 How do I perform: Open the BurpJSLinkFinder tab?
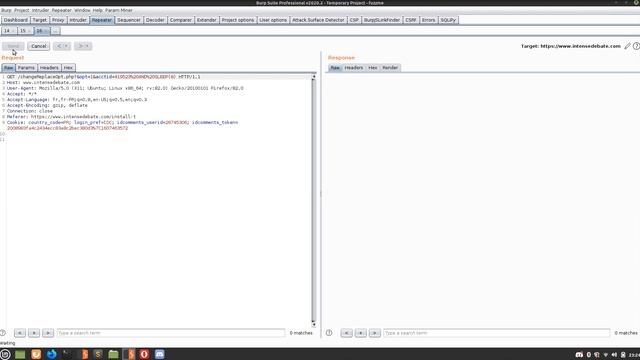coord(382,20)
